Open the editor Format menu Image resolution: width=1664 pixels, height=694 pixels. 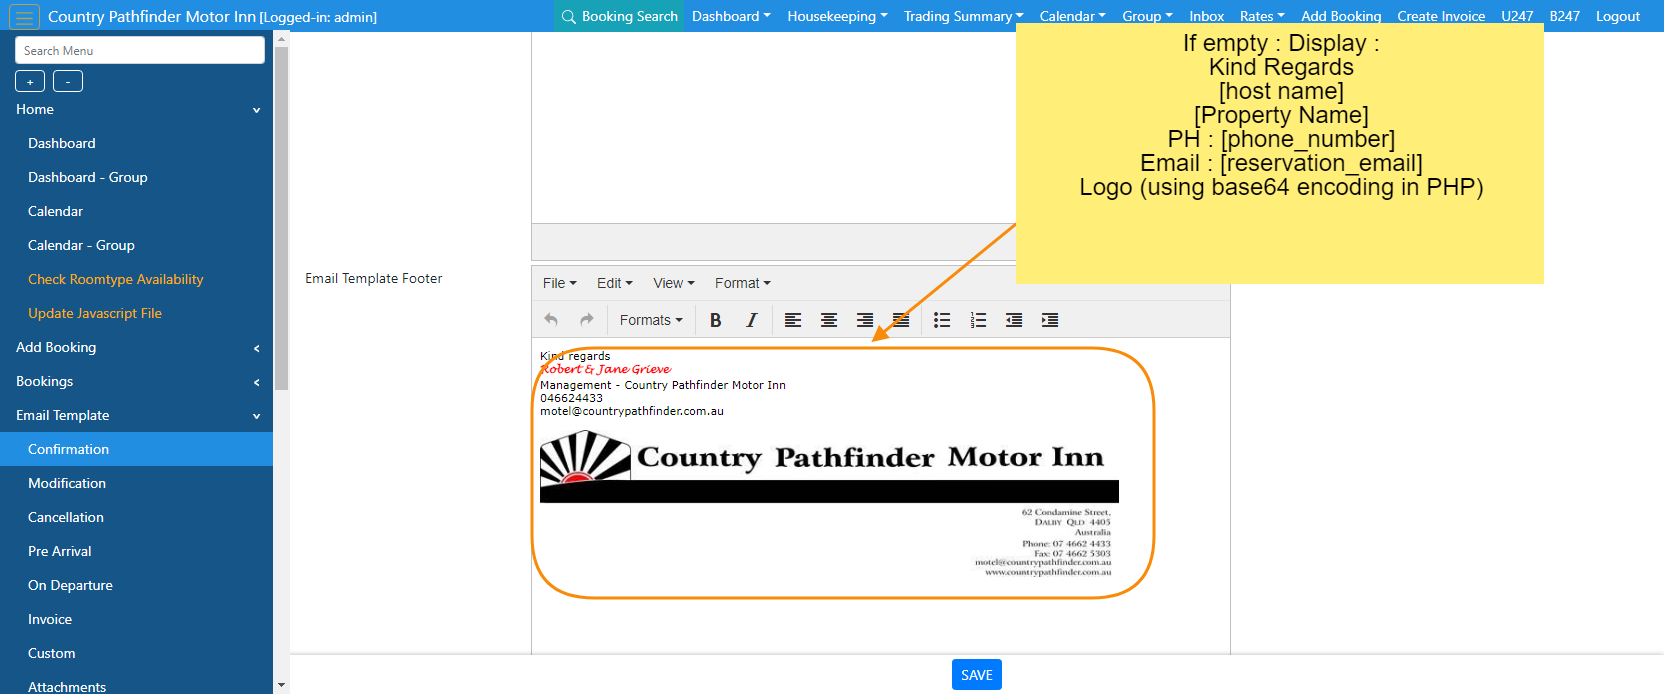(x=742, y=283)
